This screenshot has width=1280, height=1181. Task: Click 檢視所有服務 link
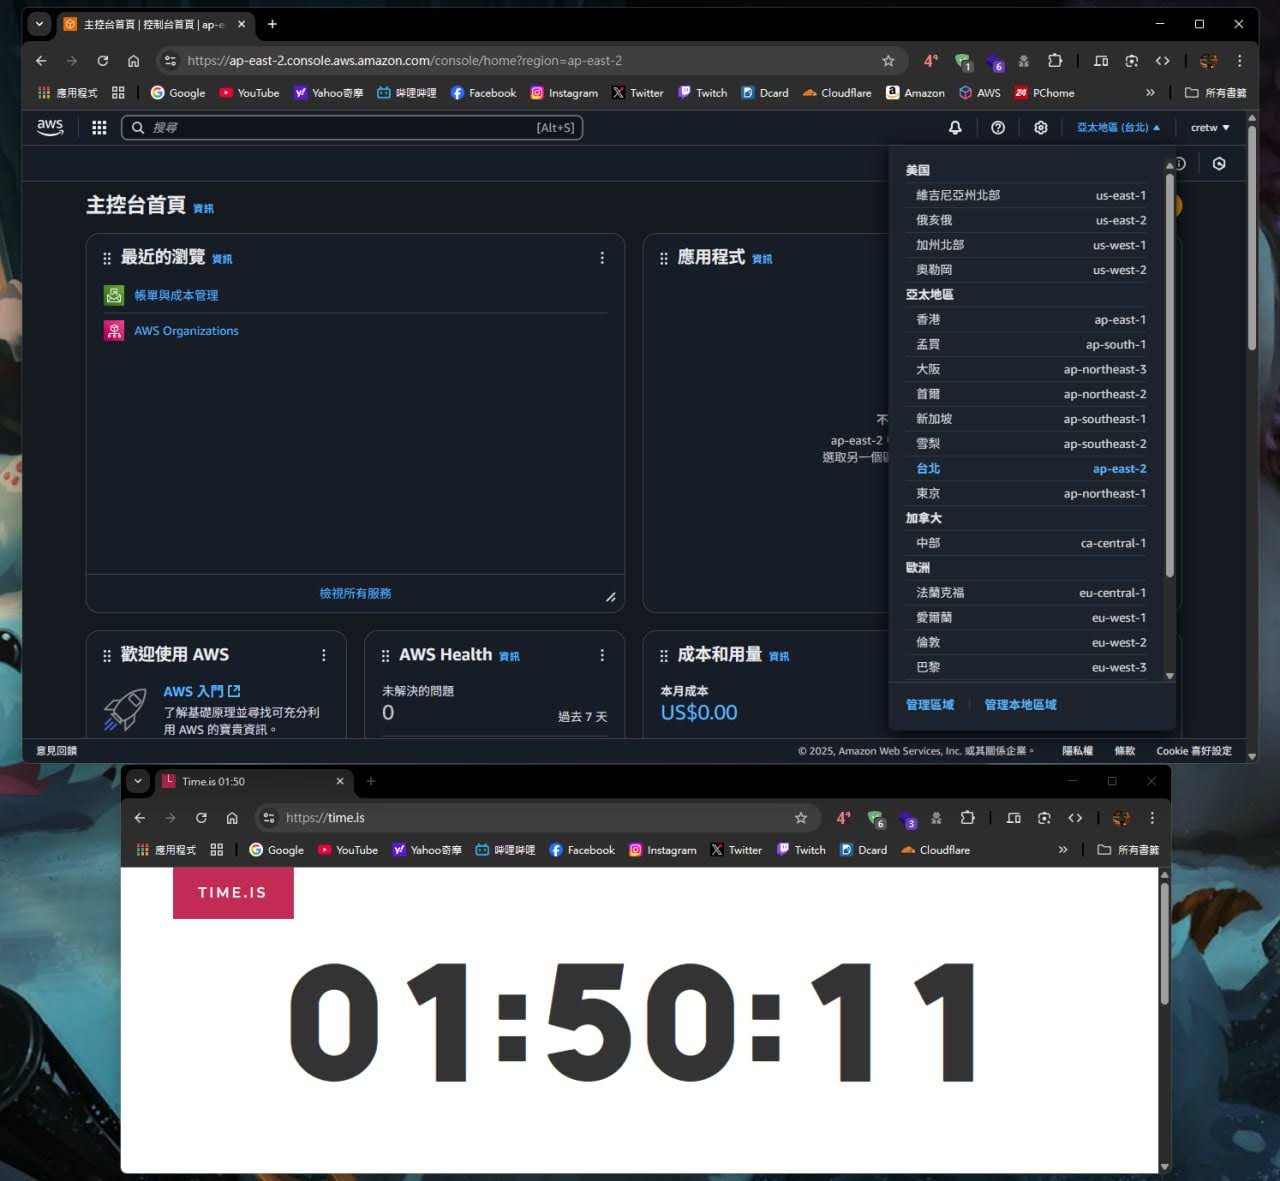[x=355, y=593]
